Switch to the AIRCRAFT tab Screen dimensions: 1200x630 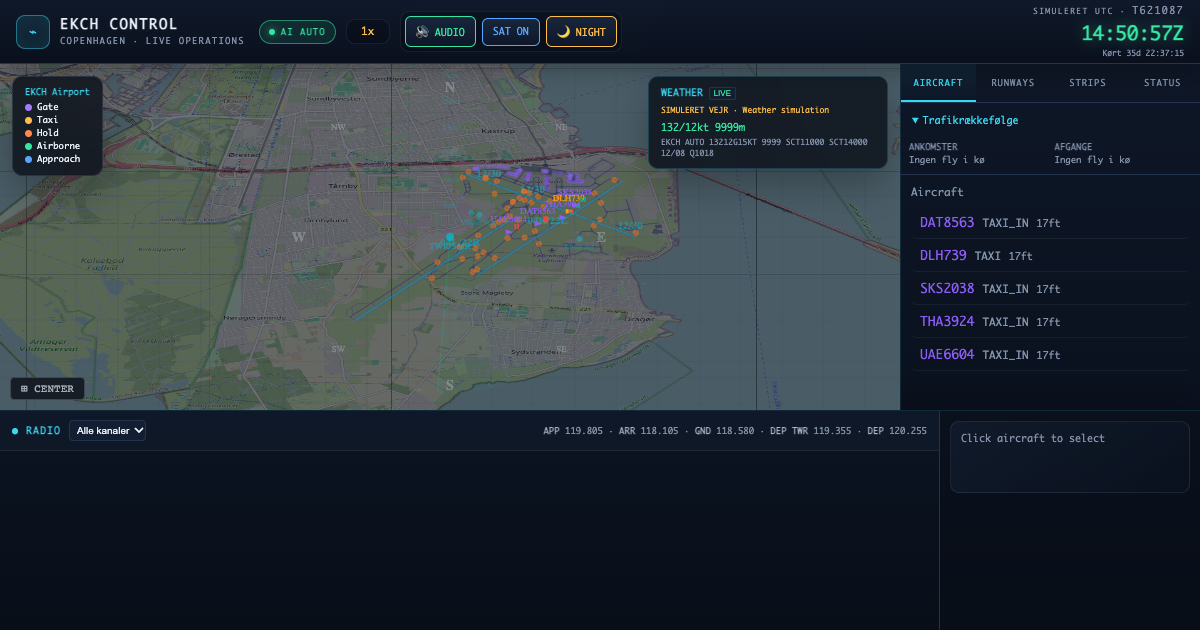pos(938,83)
